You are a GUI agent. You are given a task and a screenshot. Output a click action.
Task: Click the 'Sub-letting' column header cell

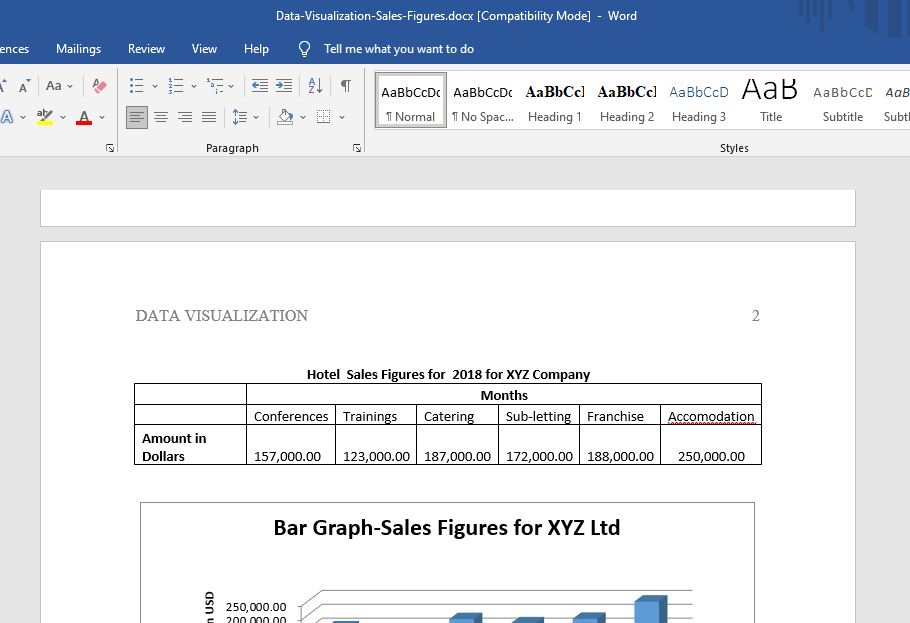(538, 416)
